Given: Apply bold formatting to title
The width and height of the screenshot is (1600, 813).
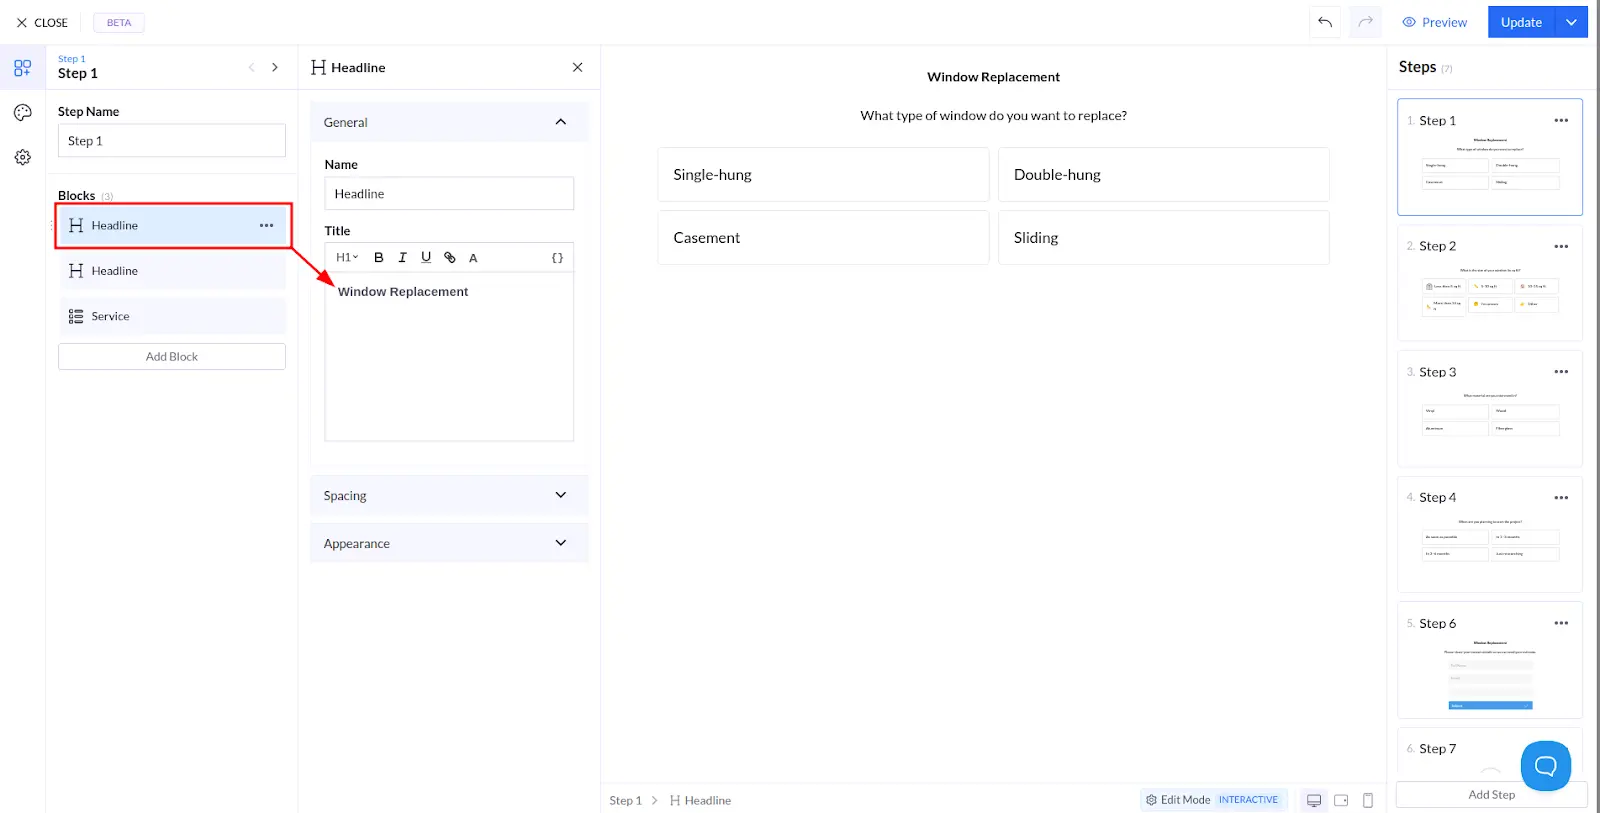Looking at the screenshot, I should (x=379, y=258).
